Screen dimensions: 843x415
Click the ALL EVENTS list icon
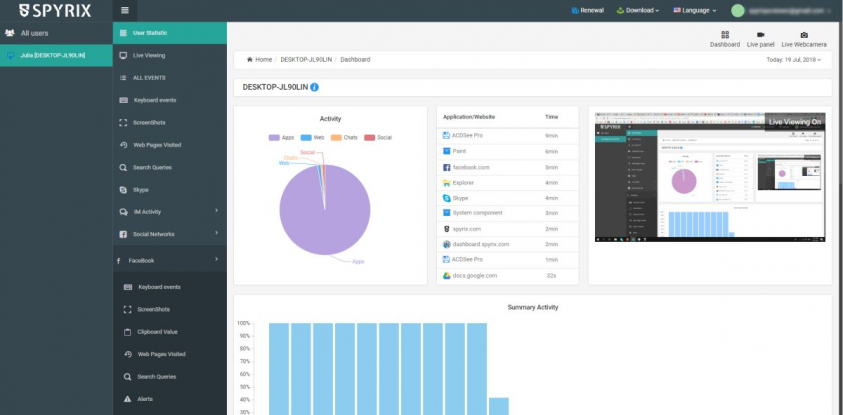click(x=123, y=78)
